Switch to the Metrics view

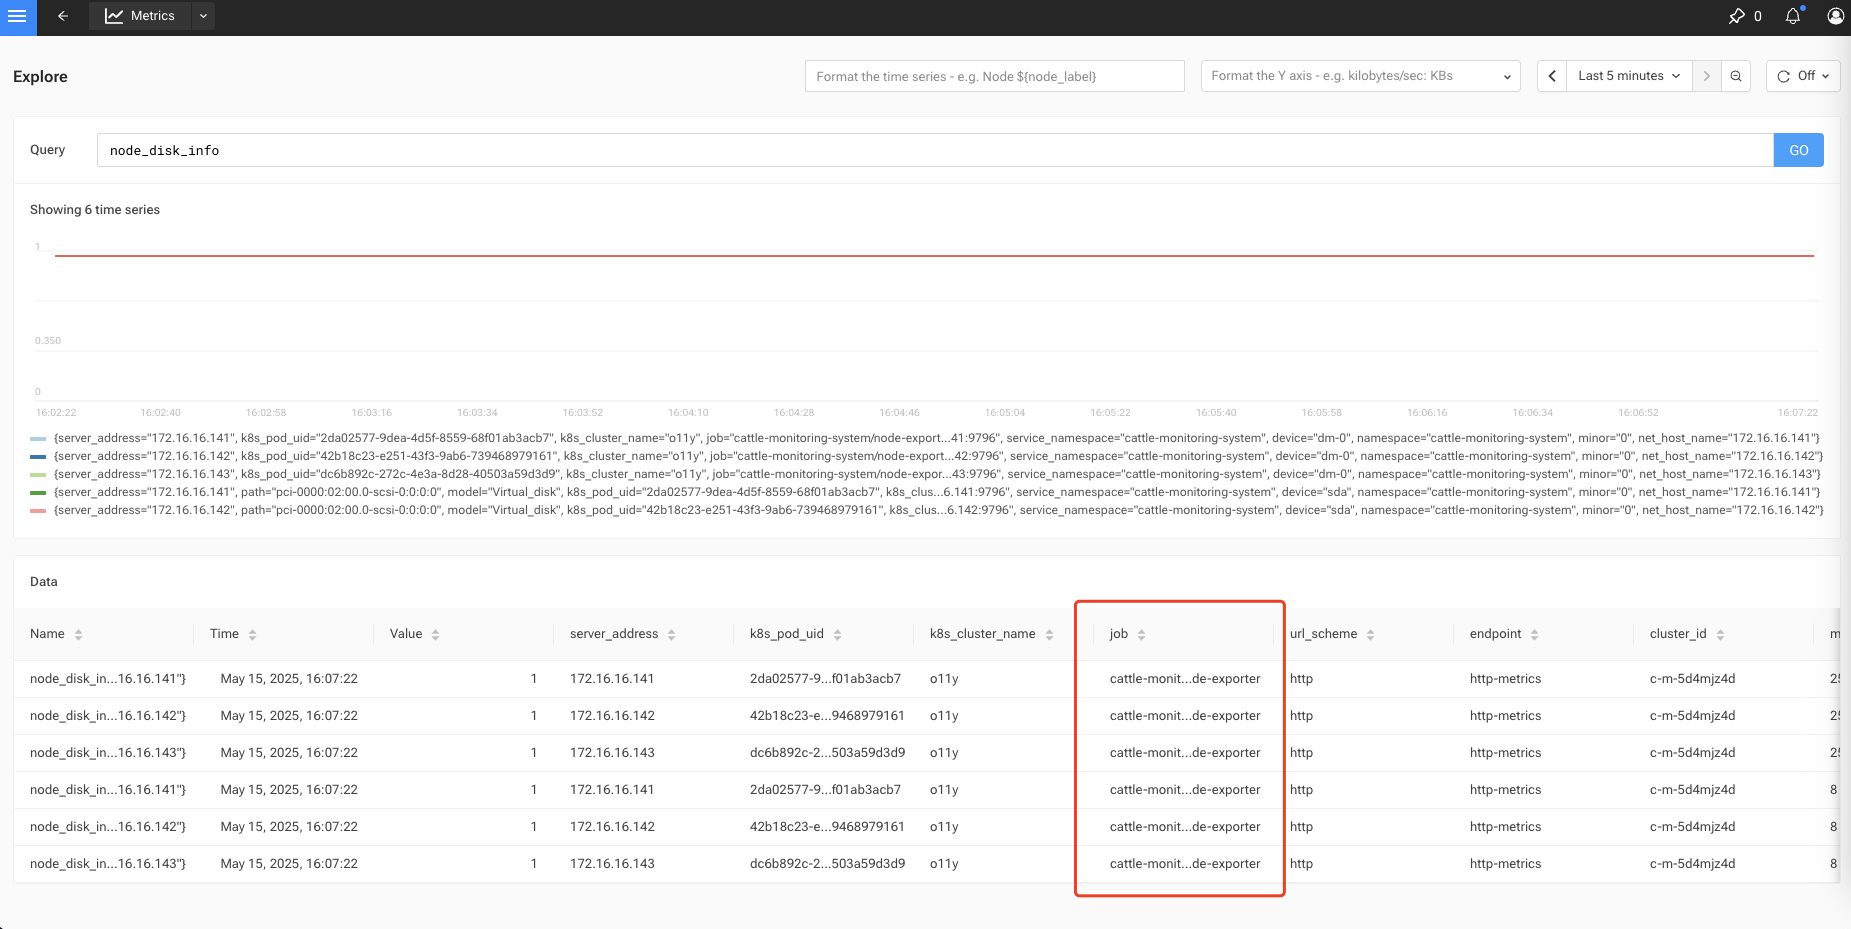click(x=150, y=16)
